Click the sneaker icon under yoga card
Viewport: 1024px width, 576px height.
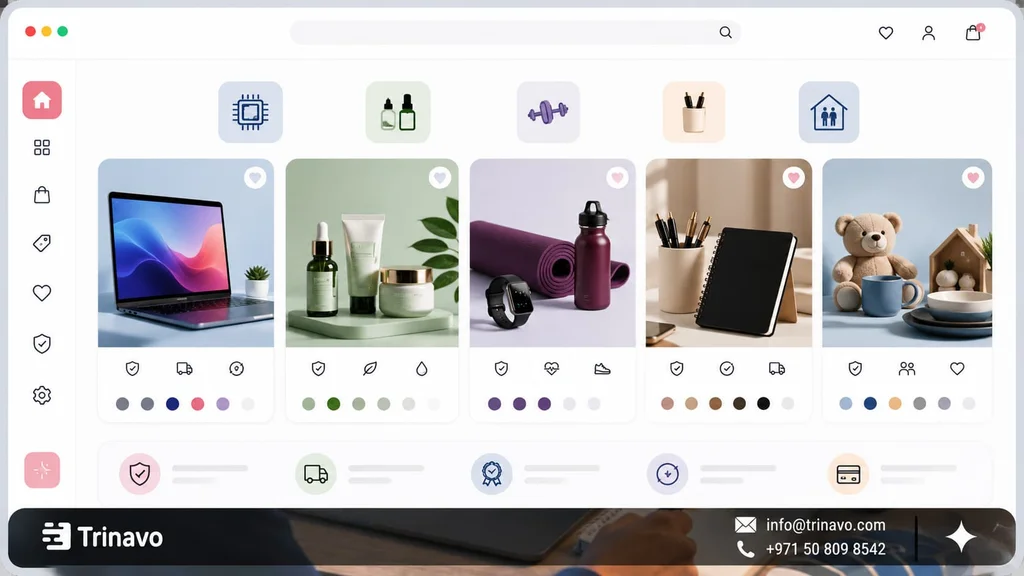[602, 369]
